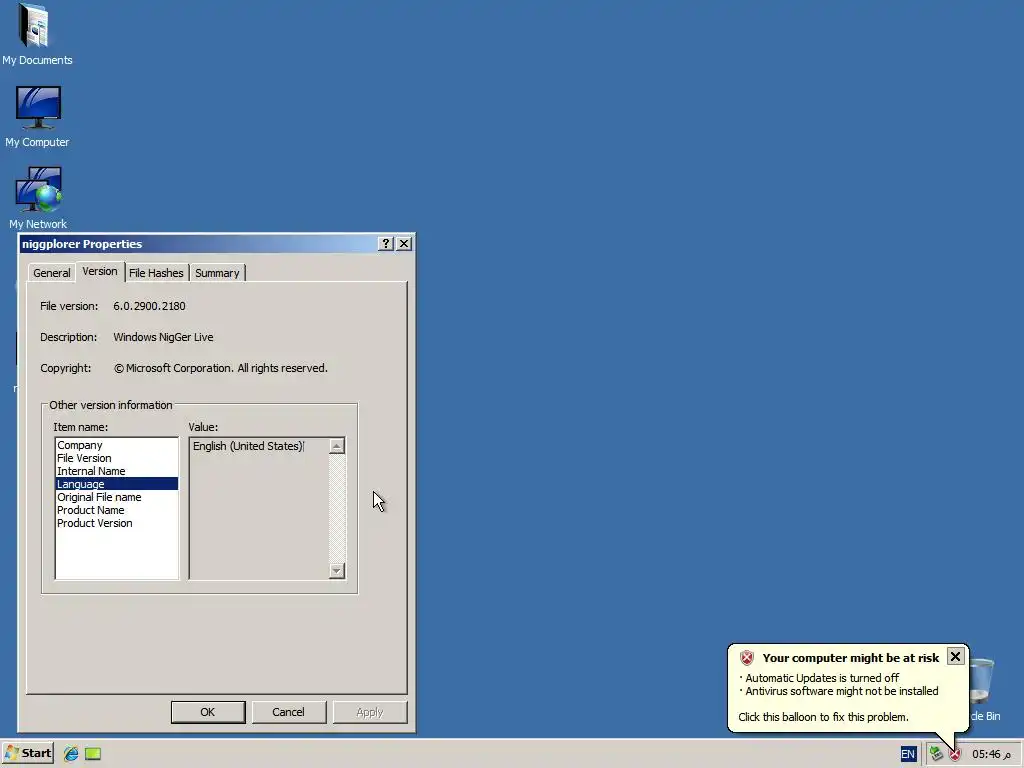Viewport: 1024px width, 768px height.
Task: Select Product Version in the item list
Action: (x=117, y=523)
